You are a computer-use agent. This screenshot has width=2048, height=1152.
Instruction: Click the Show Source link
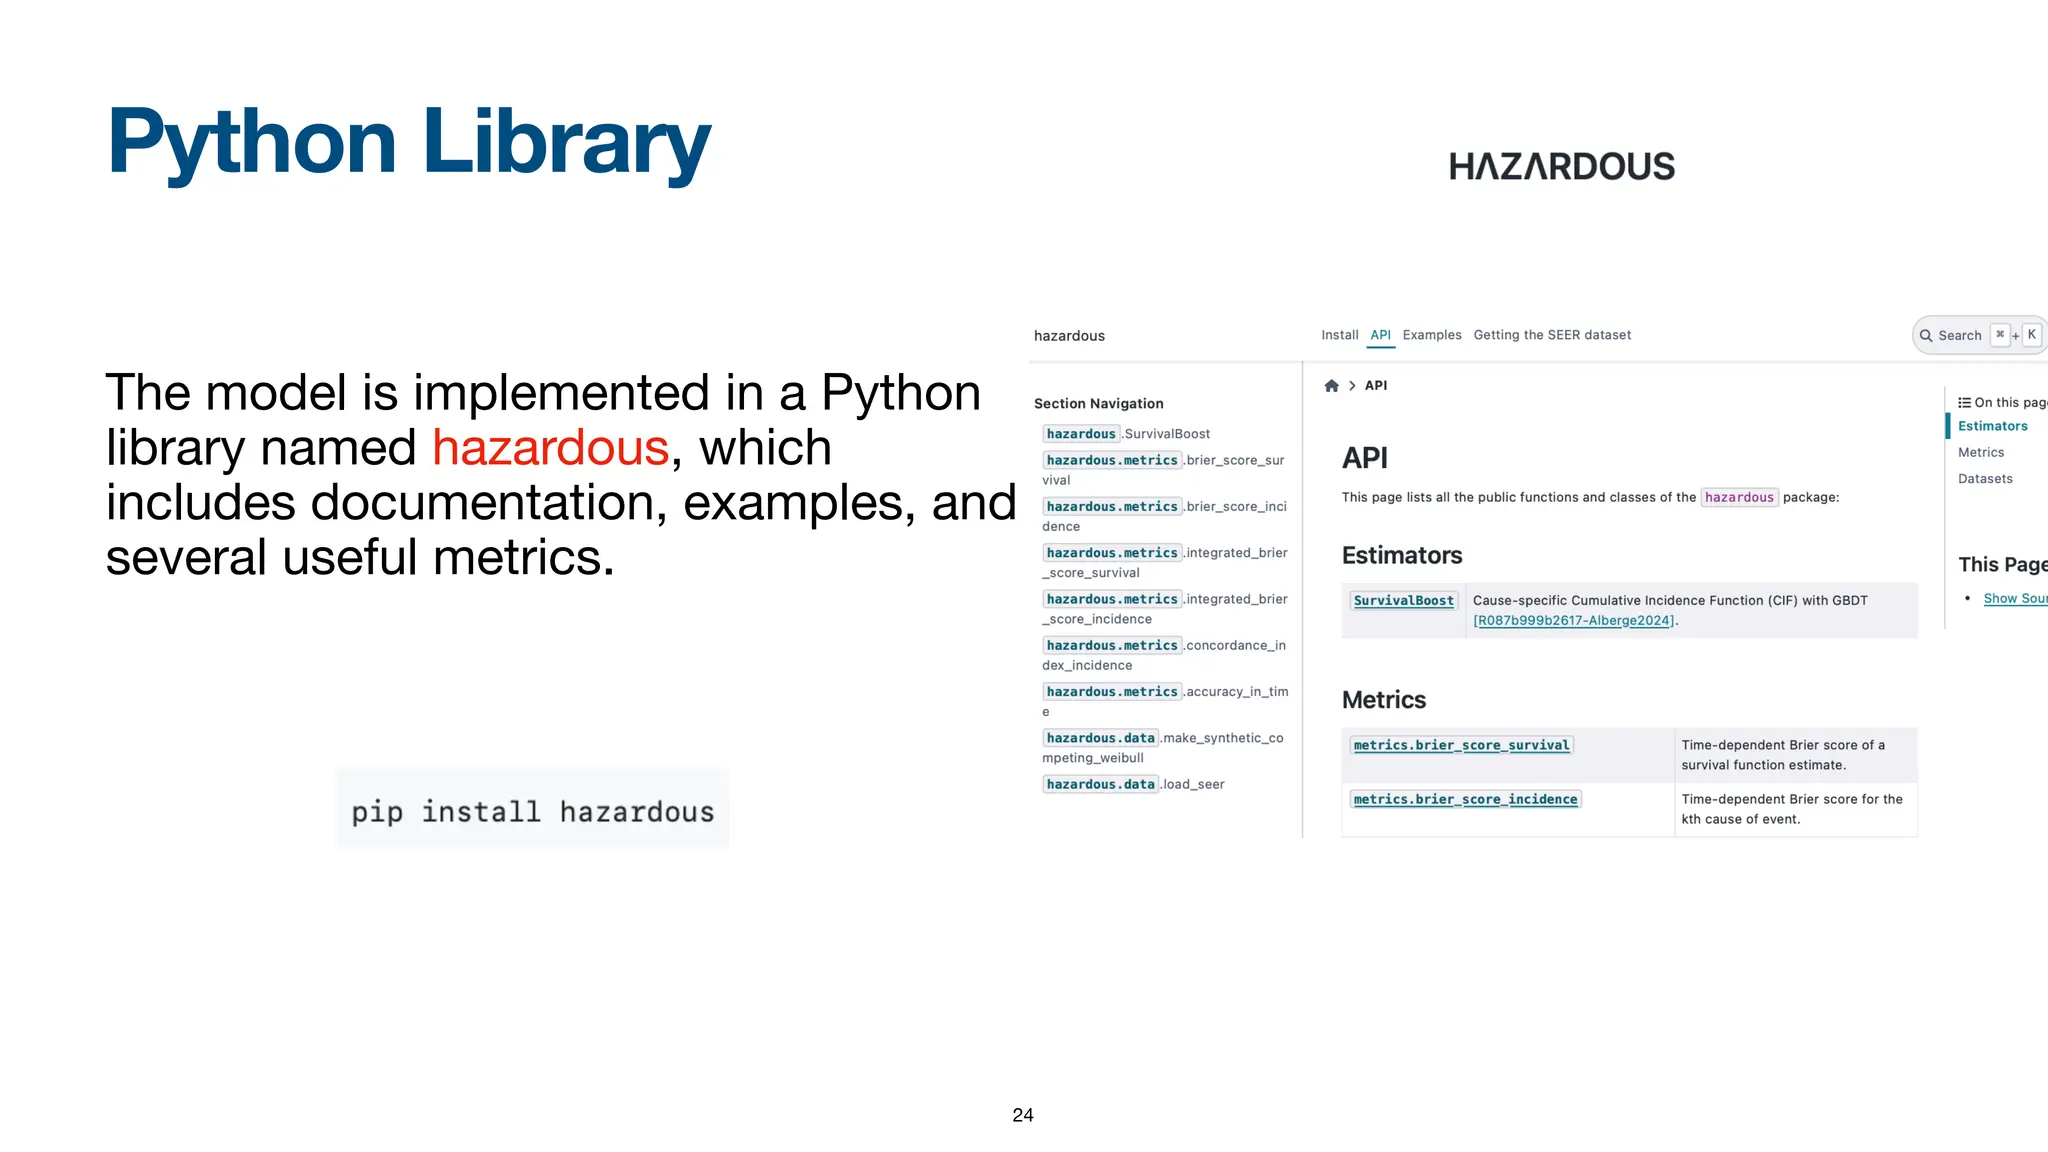[2015, 599]
